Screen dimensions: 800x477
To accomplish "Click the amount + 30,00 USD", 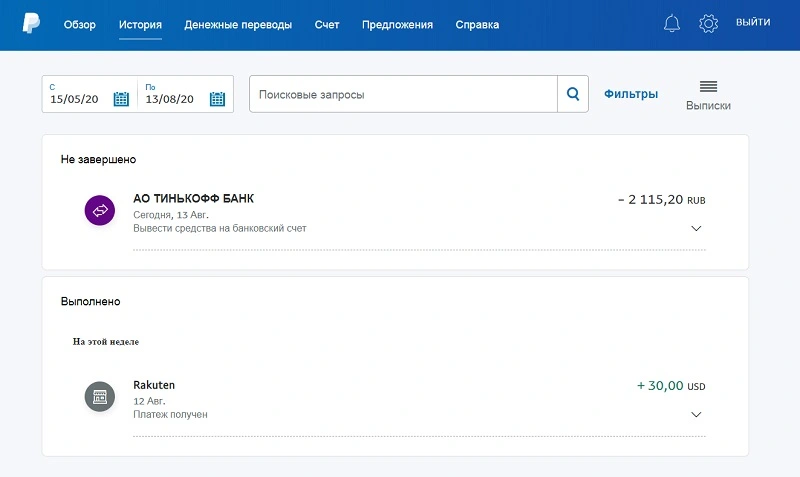I will coord(671,386).
